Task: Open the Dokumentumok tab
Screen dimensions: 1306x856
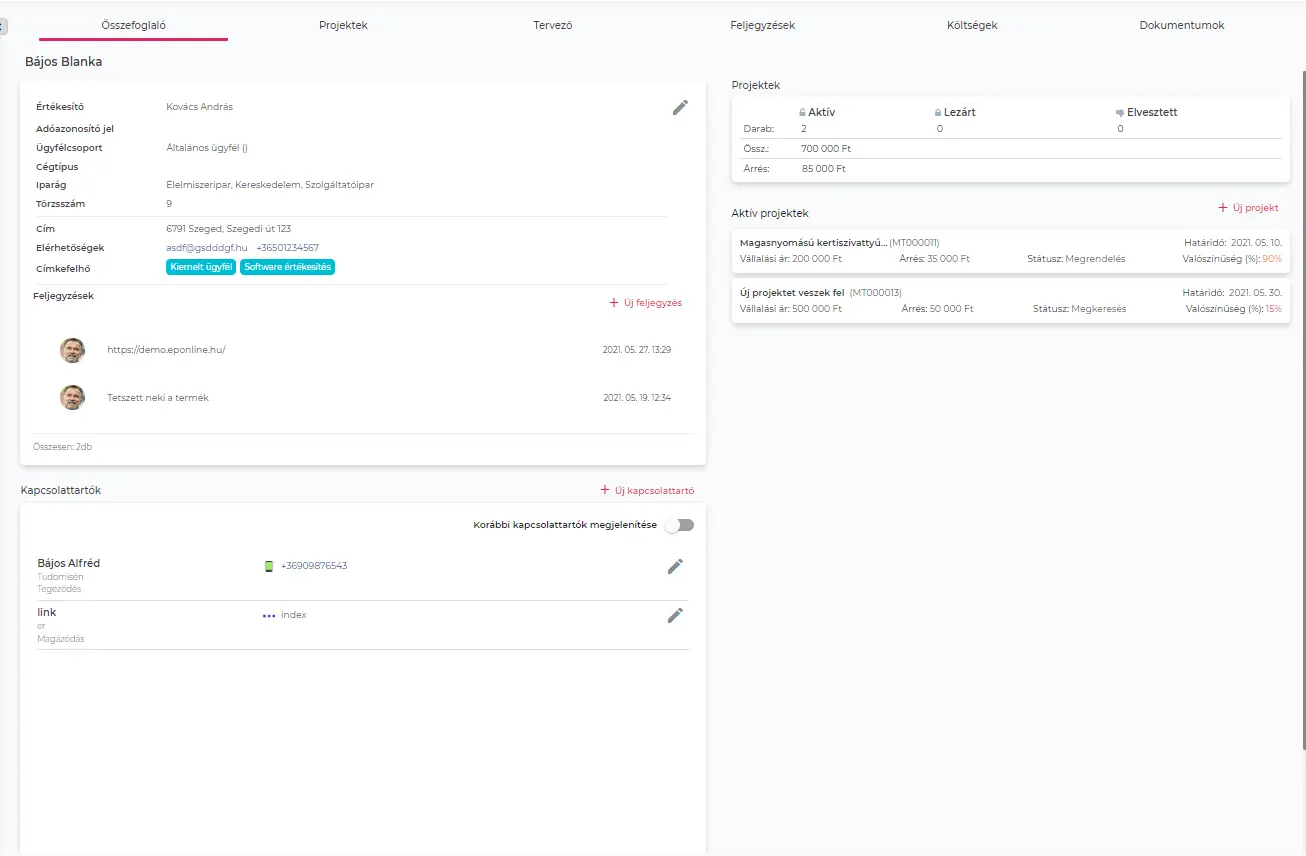Action: click(x=1181, y=25)
